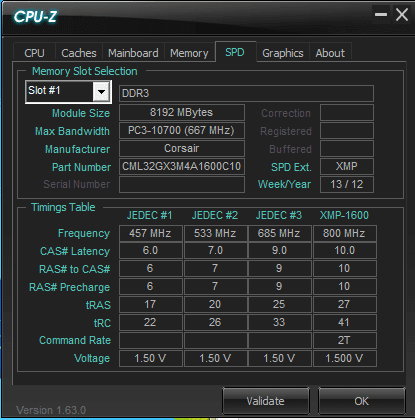Click tRC value 22
This screenshot has height=420, width=415.
tap(151, 322)
